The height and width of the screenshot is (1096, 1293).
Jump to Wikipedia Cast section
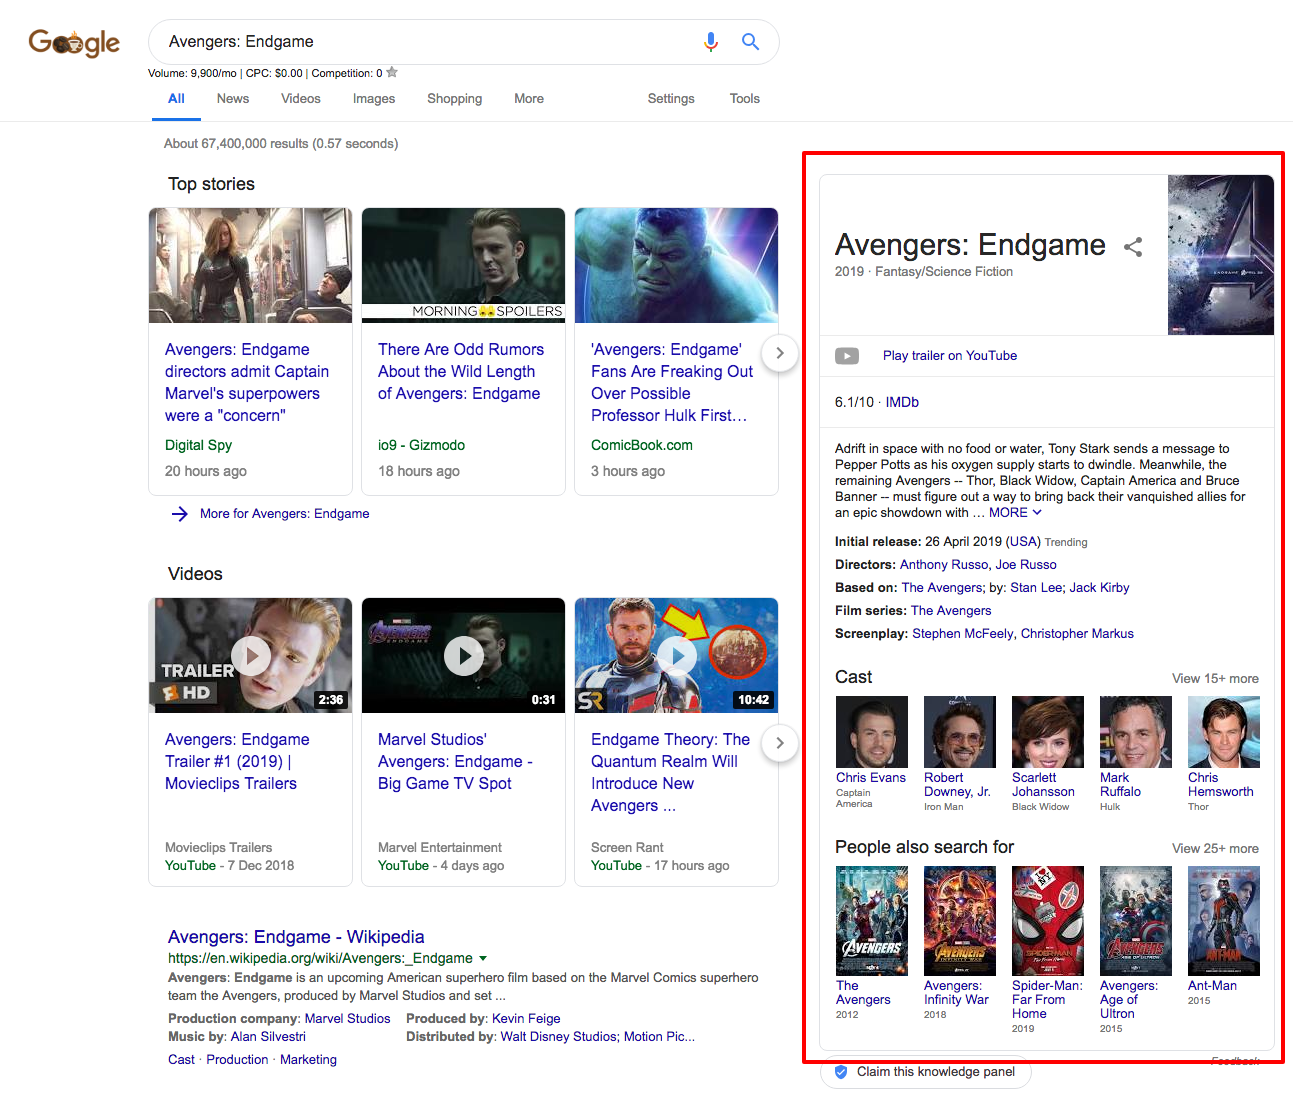pyautogui.click(x=181, y=1060)
